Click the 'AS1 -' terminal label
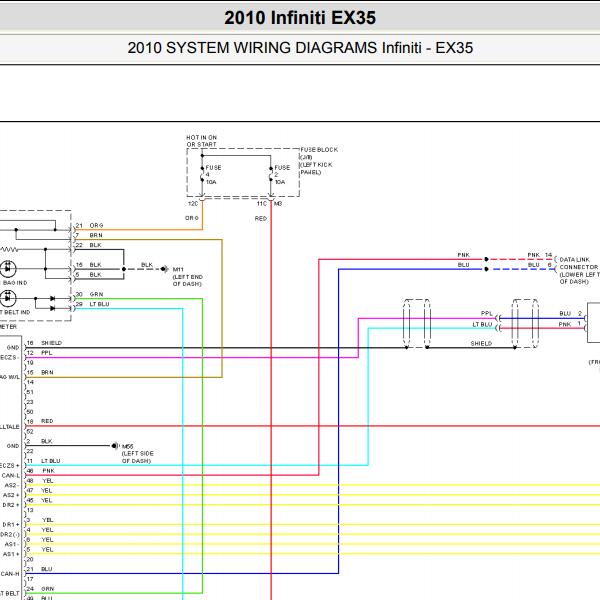Image resolution: width=600 pixels, height=600 pixels. pos(11,544)
